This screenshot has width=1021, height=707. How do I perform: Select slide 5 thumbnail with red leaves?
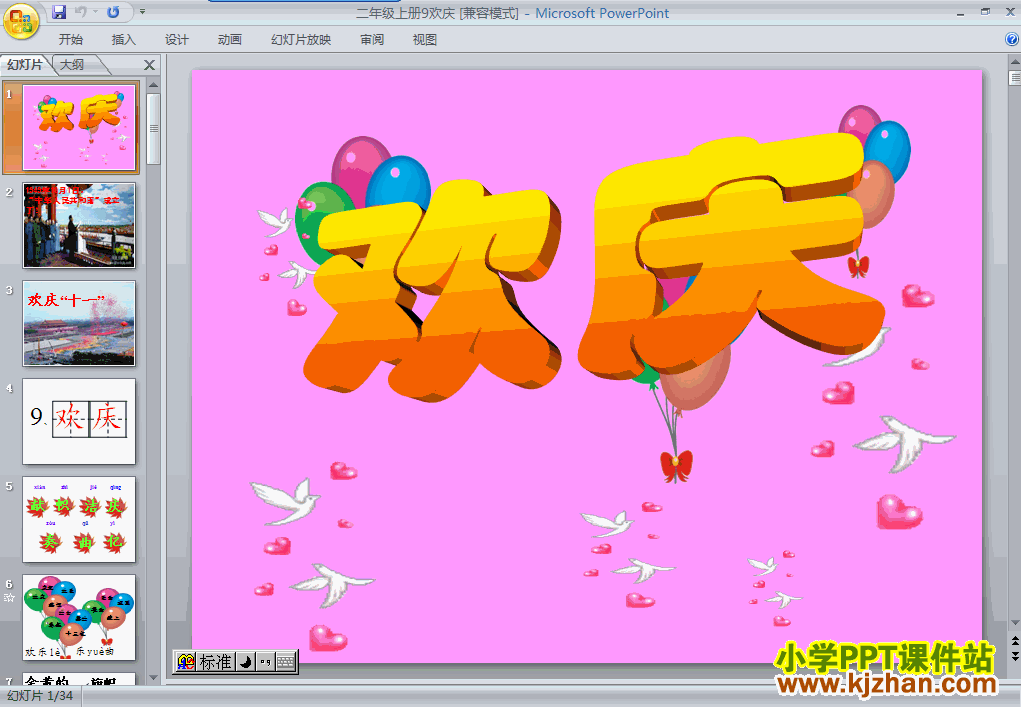[x=79, y=520]
